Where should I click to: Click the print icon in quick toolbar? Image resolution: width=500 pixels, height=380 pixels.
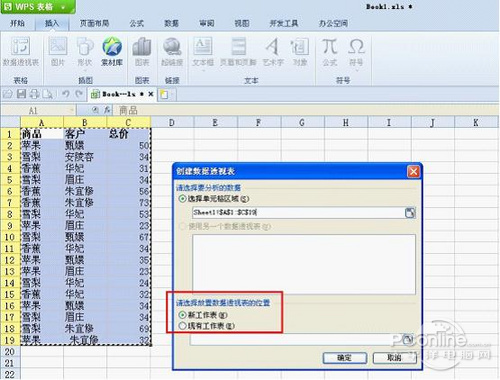pos(34,94)
